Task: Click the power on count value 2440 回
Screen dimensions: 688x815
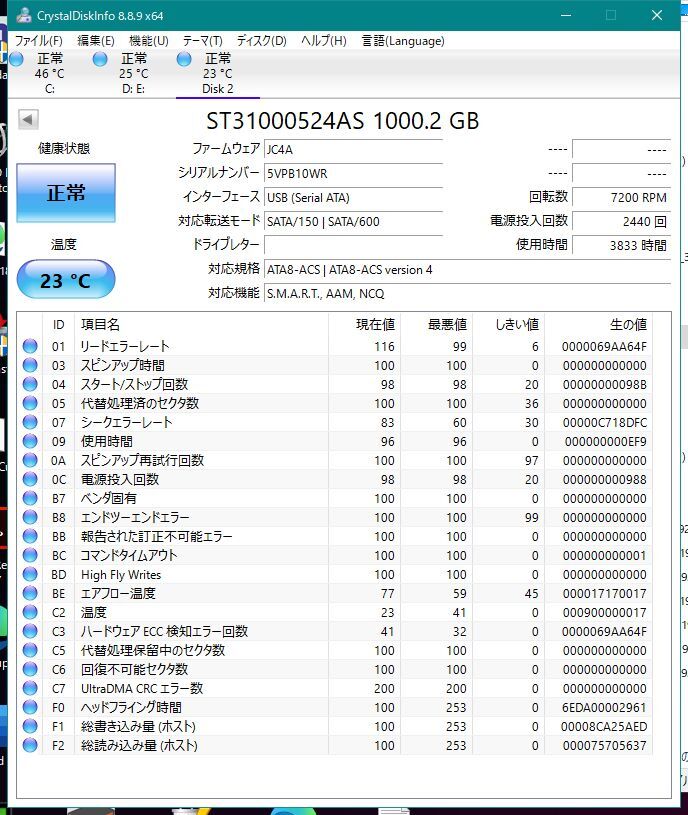Action: [x=621, y=221]
